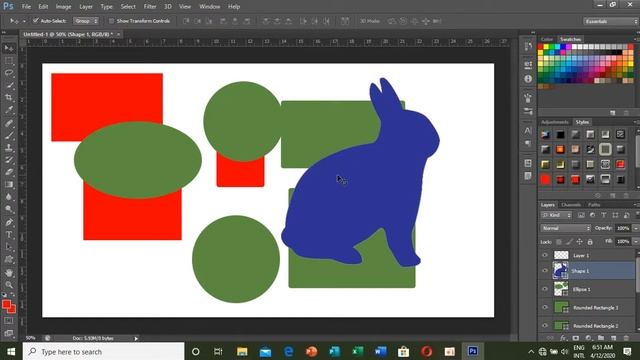Hide the Rounded Rectangle 2 layer

pos(545,325)
